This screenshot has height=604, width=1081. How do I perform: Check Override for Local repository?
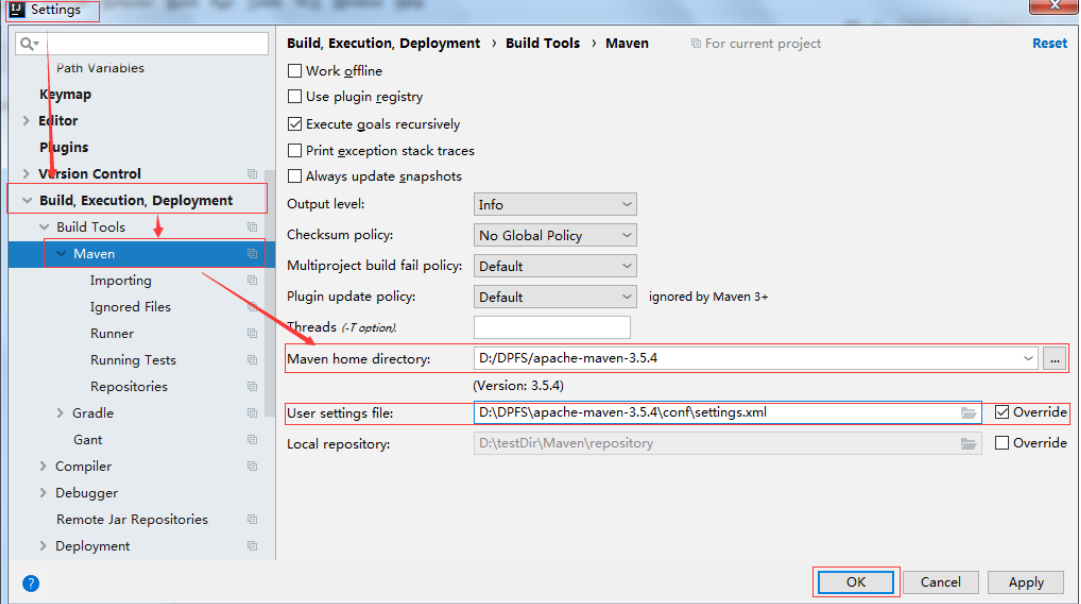click(x=1002, y=443)
